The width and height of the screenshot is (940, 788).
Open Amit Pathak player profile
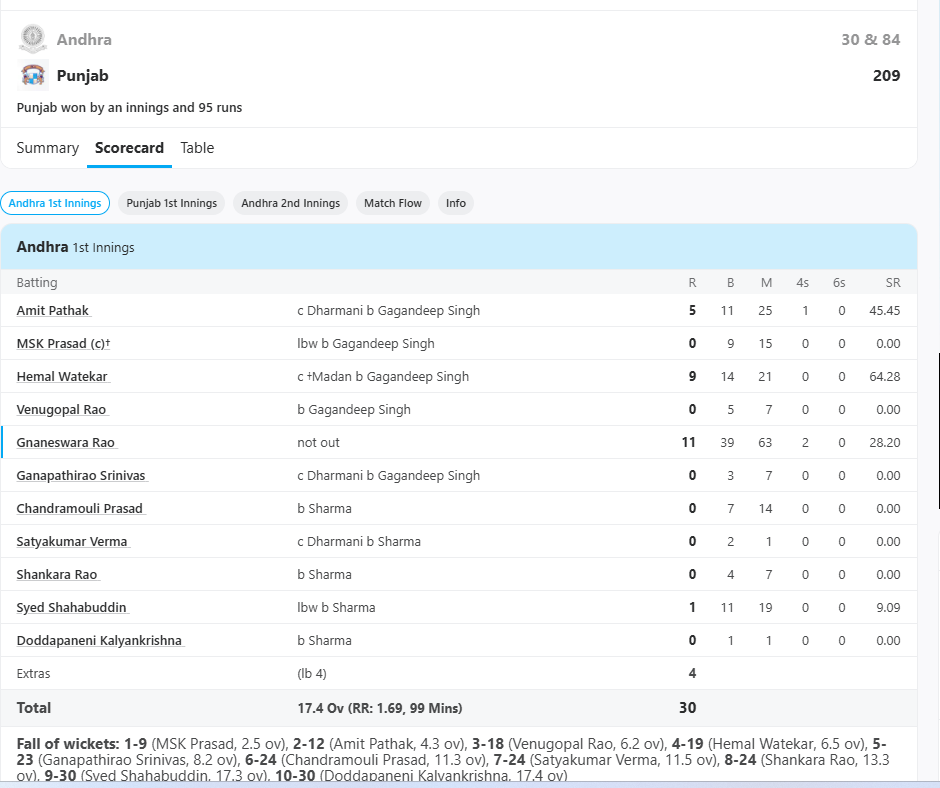(x=53, y=311)
